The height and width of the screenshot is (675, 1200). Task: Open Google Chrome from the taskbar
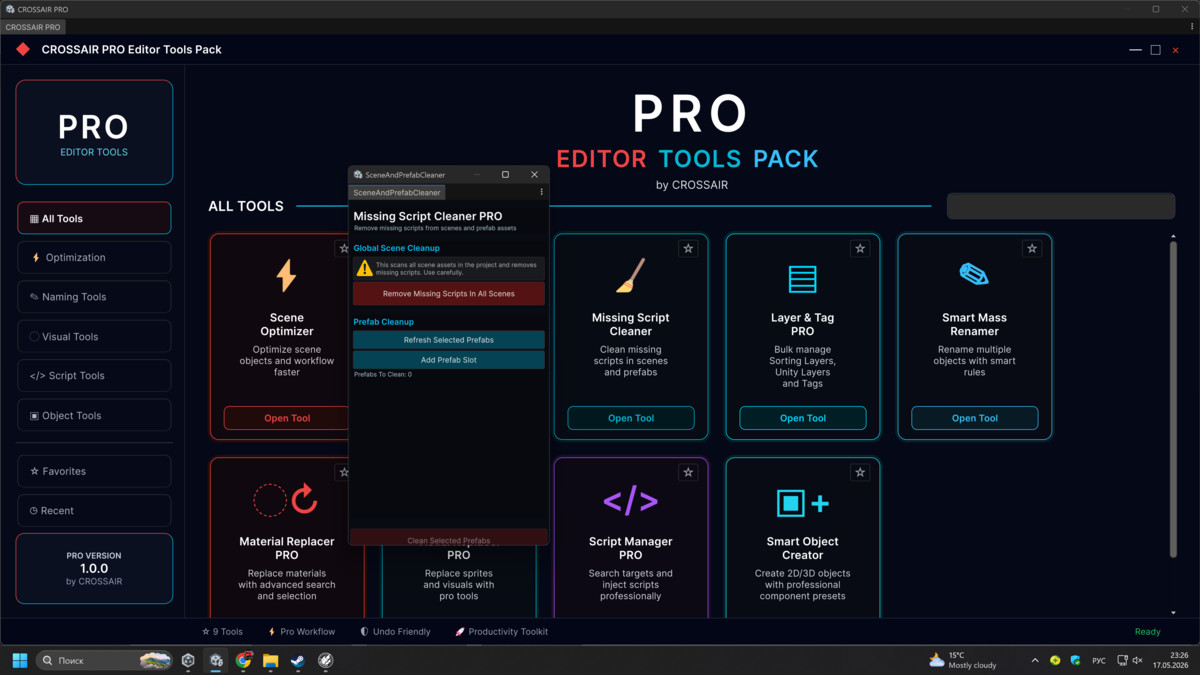coord(244,660)
